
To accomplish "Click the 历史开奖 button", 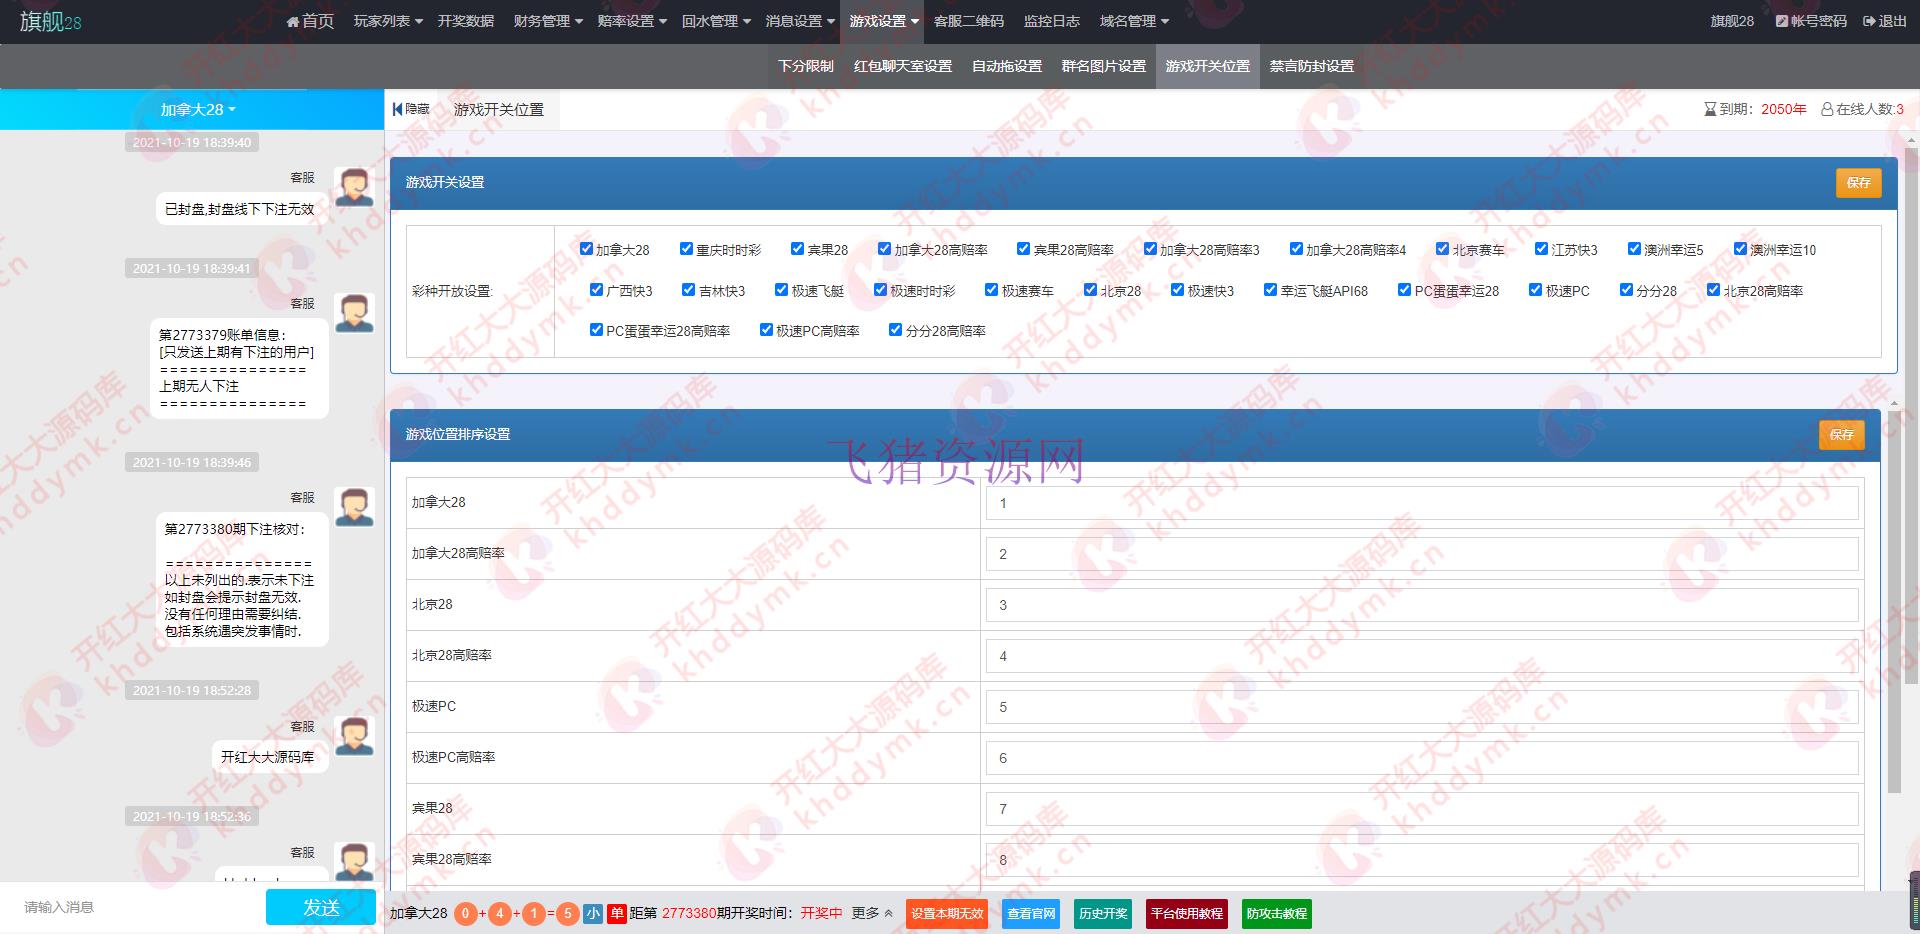I will (1102, 913).
